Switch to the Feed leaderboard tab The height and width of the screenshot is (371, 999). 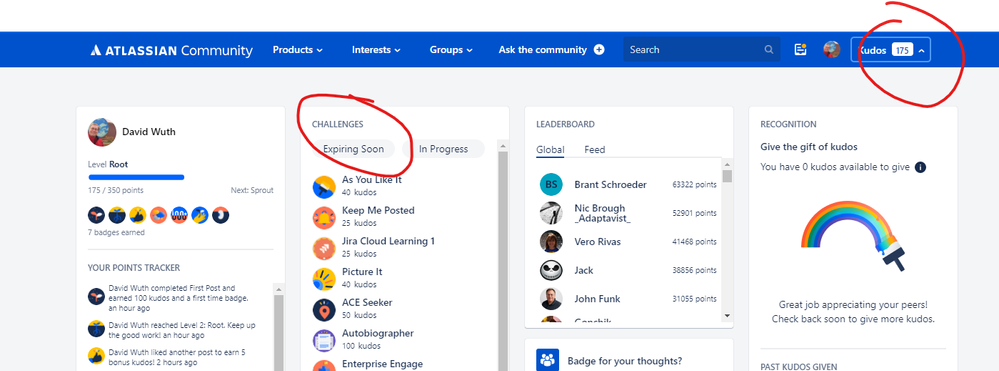pos(594,150)
